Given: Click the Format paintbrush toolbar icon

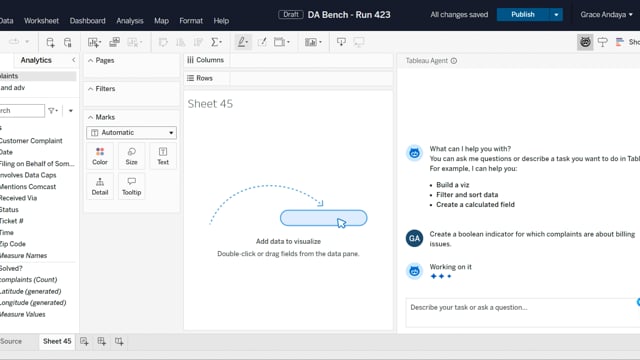Looking at the screenshot, I should 262,42.
